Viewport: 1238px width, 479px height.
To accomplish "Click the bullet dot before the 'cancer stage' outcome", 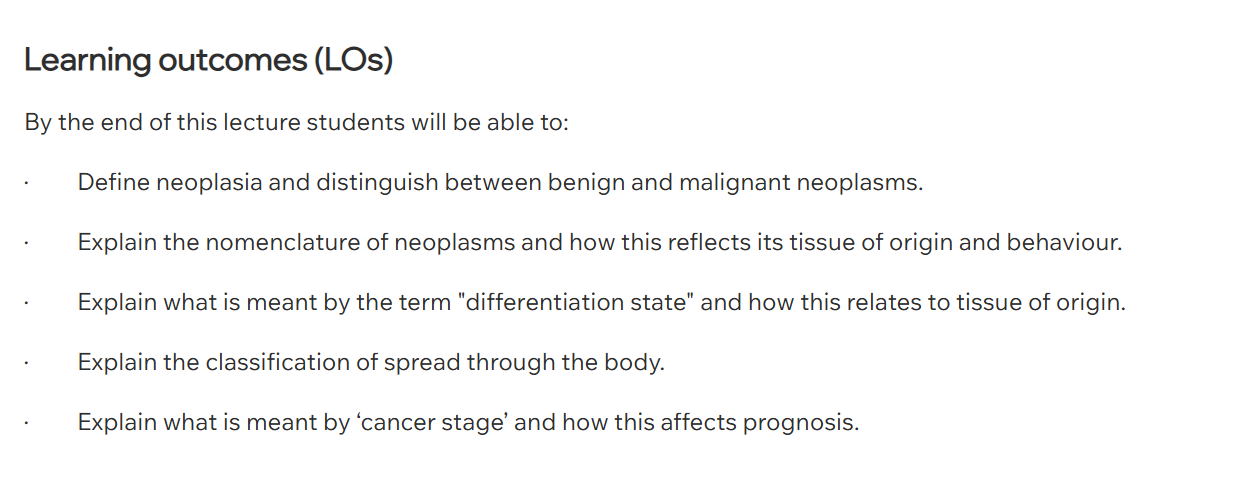I will tap(28, 423).
